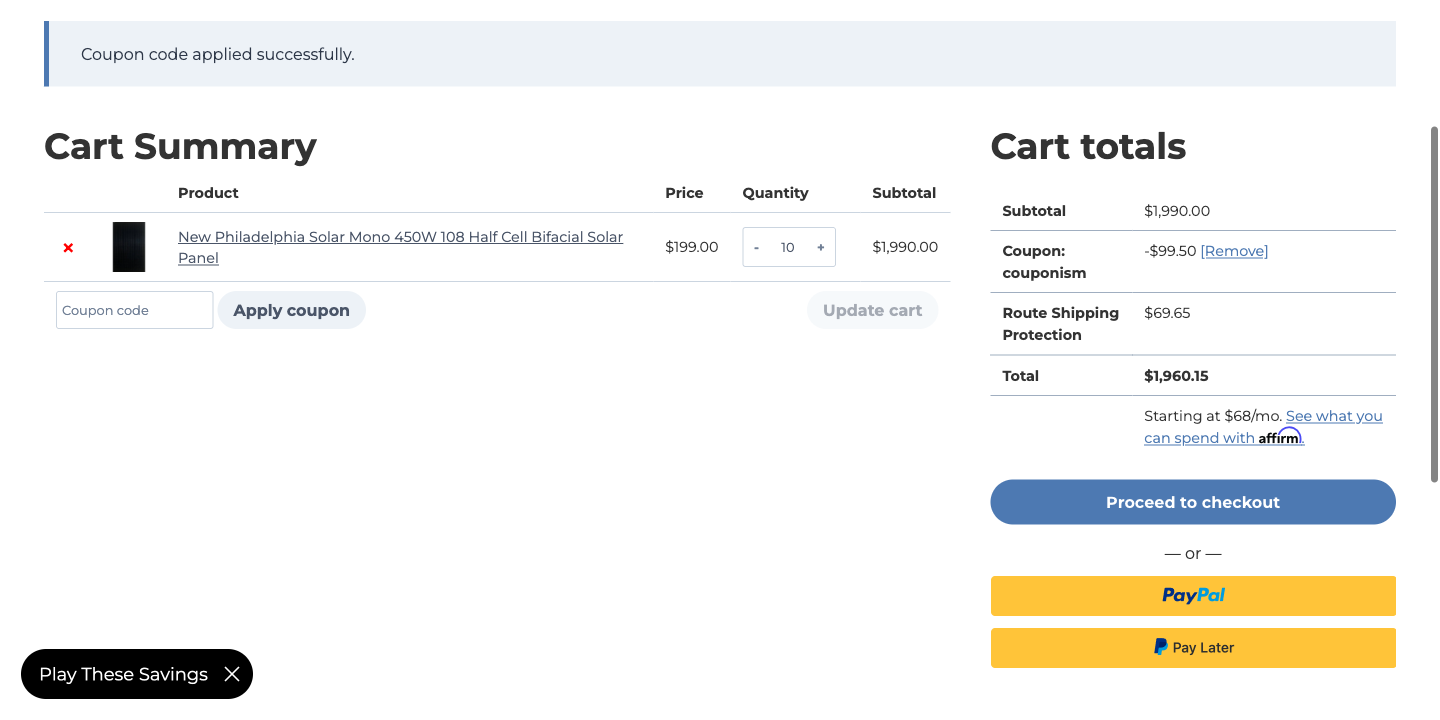The height and width of the screenshot is (720, 1440).
Task: Click the PayPal logo payment button
Action: point(1192,595)
